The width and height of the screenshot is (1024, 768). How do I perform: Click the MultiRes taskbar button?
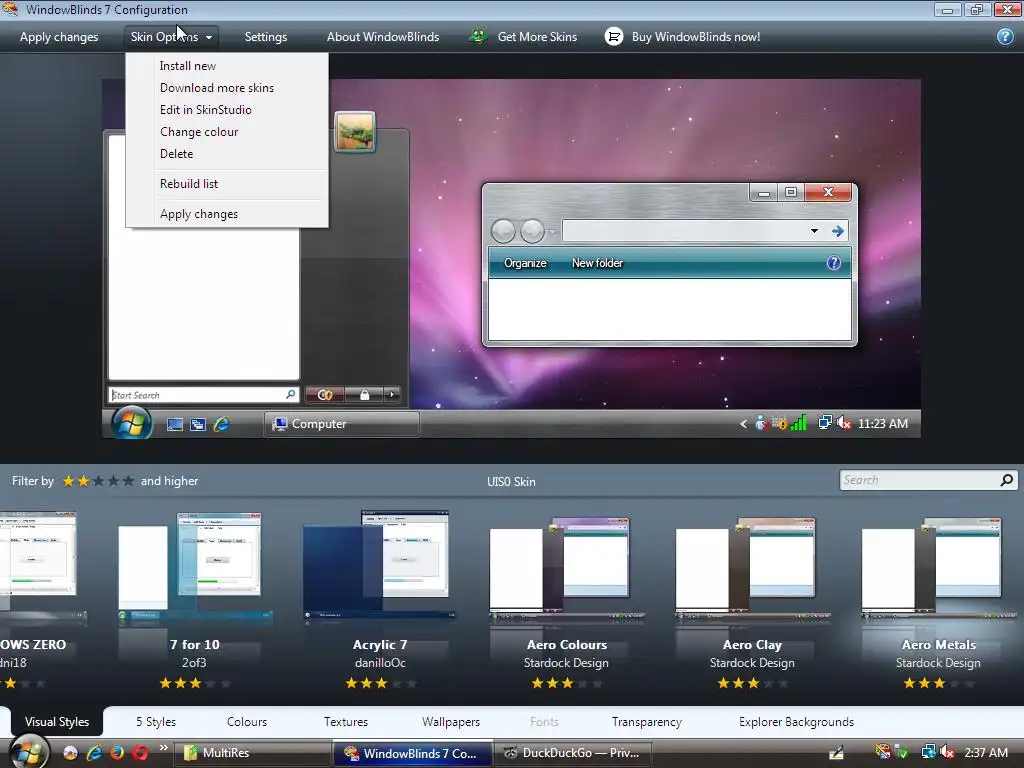coord(253,753)
